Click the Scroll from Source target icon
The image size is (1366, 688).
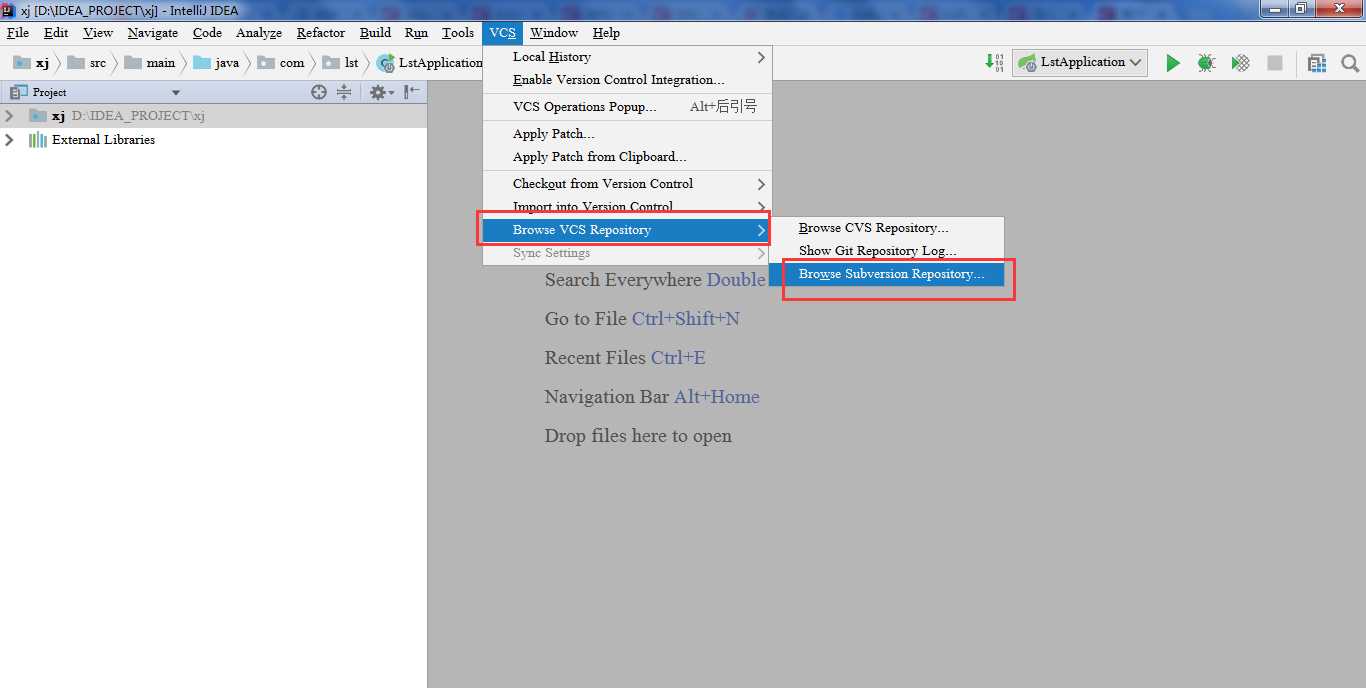(x=319, y=92)
